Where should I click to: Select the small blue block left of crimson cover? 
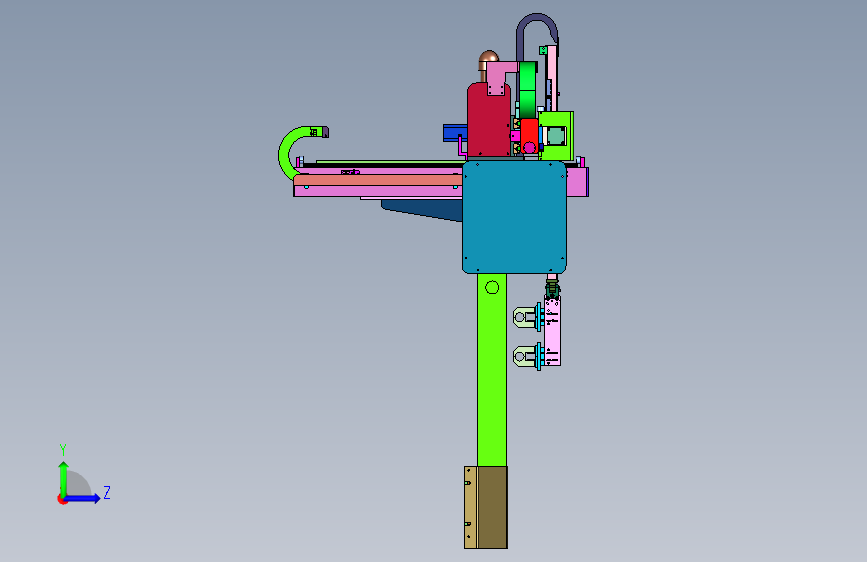coord(455,133)
